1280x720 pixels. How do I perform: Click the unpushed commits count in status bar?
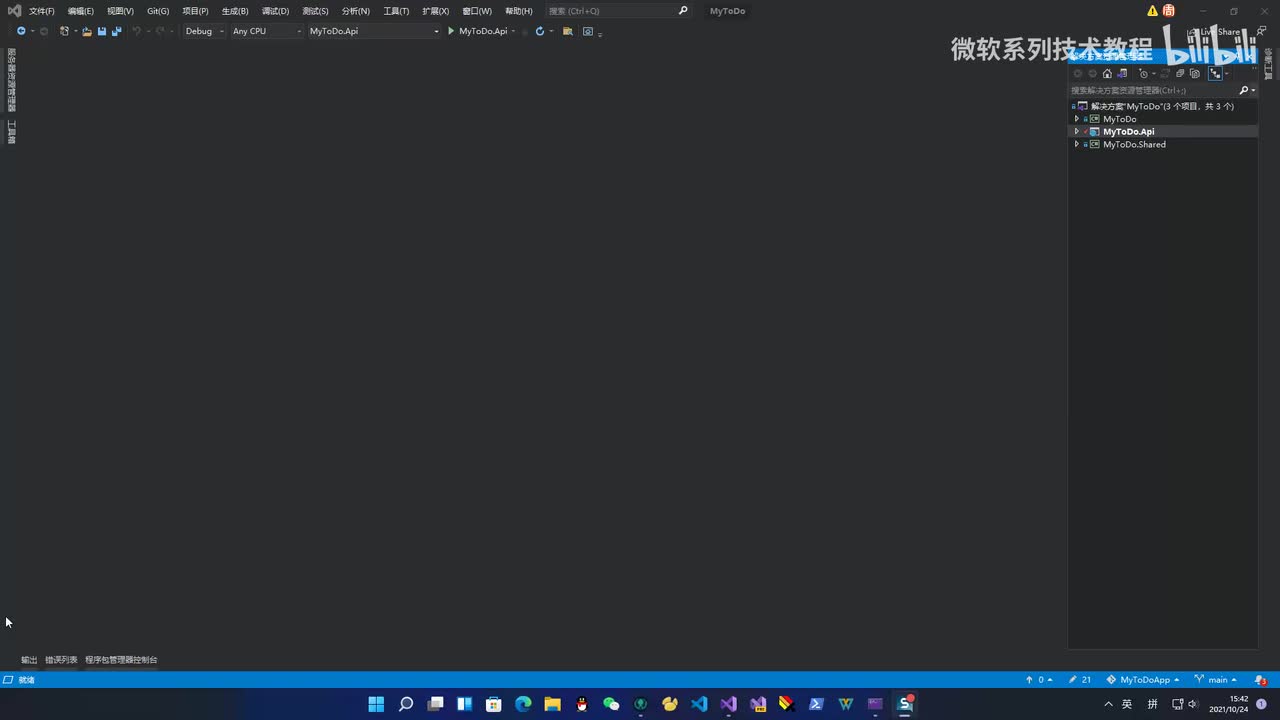tap(1039, 680)
